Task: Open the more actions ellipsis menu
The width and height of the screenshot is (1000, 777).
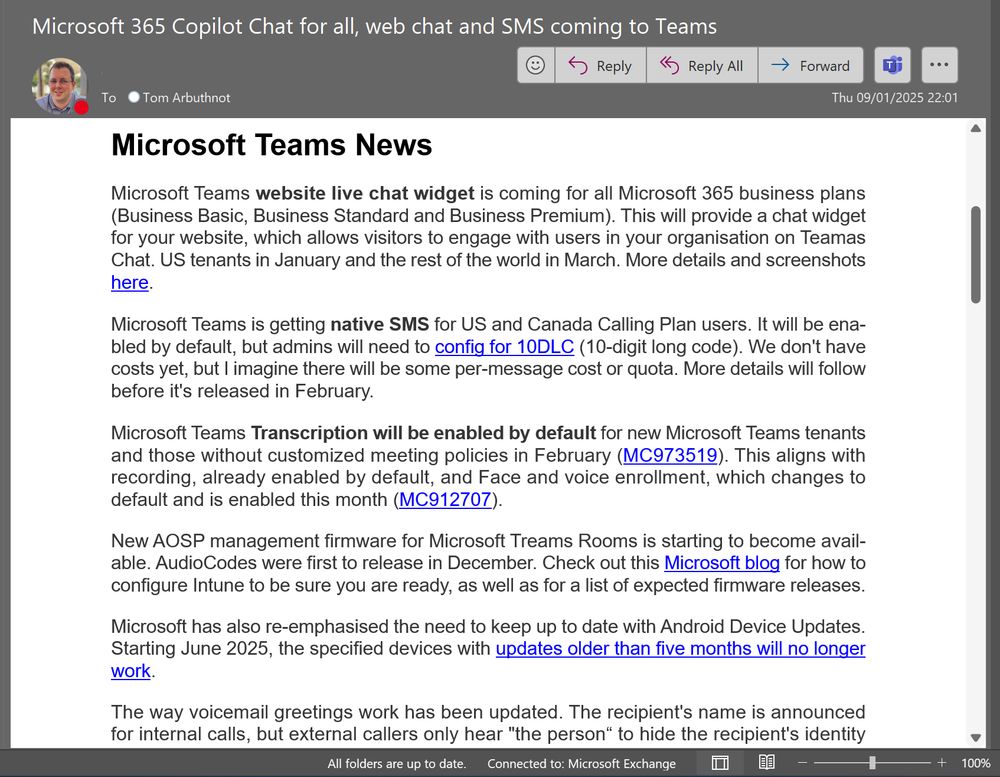Action: pyautogui.click(x=939, y=65)
